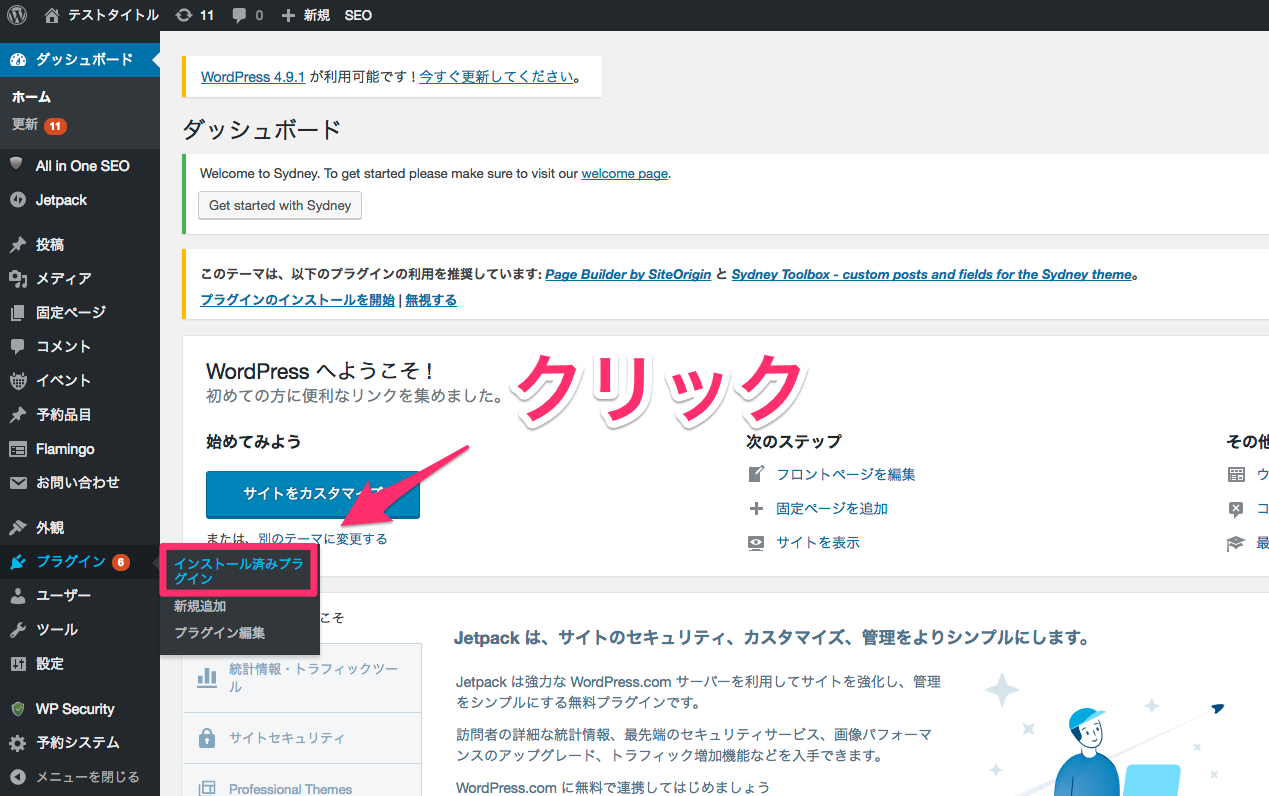The width and height of the screenshot is (1269, 796).
Task: Click the bar chart icon of 統計情報
Action: pos(207,678)
